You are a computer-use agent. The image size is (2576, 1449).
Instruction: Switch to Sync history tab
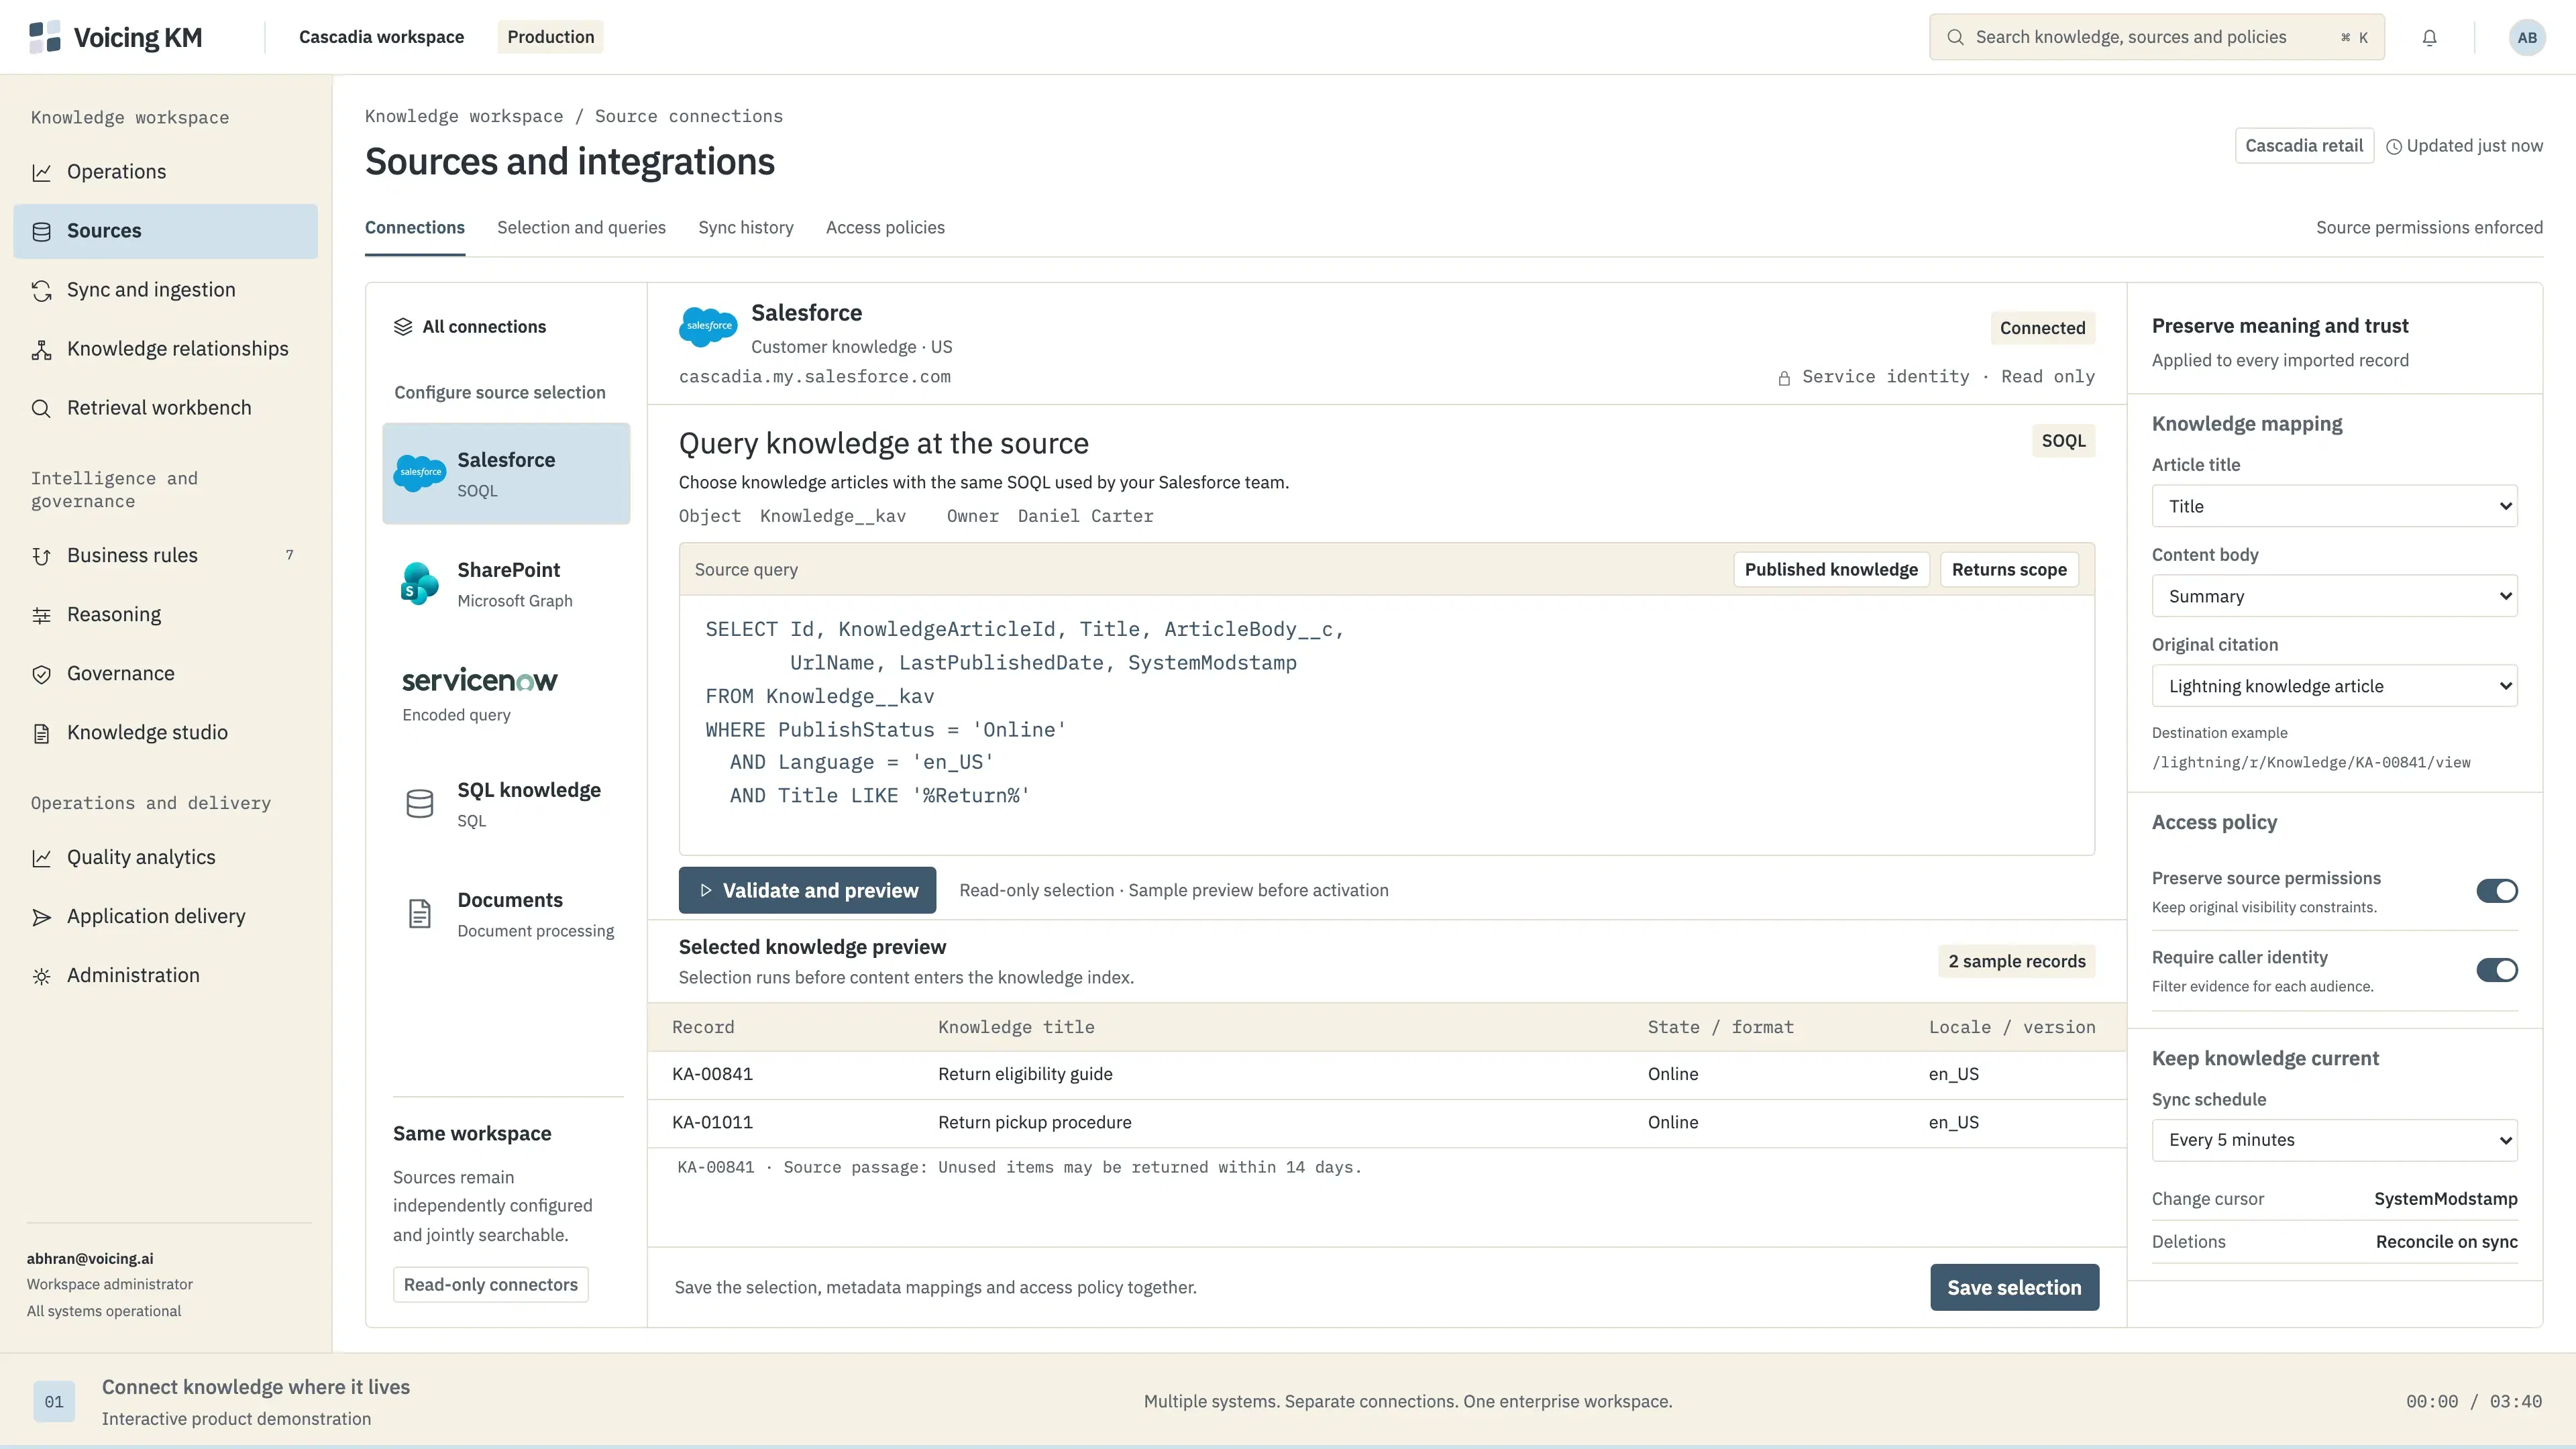click(746, 228)
